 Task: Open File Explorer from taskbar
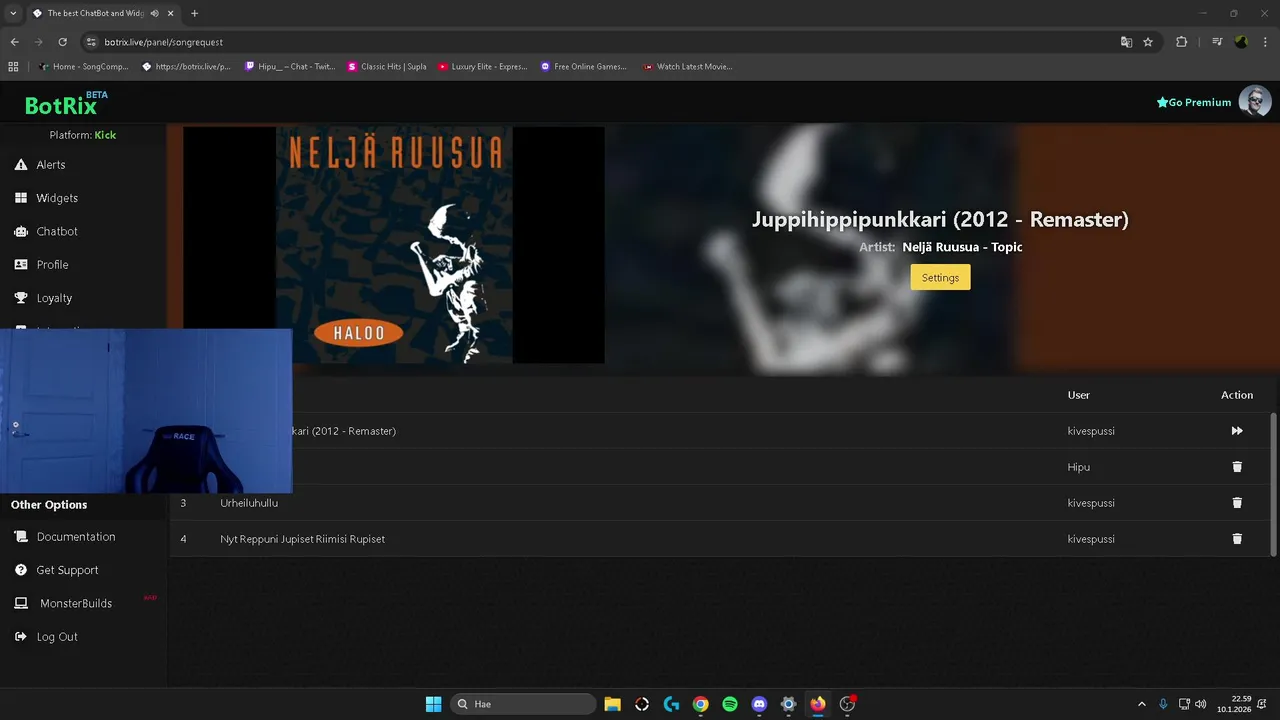613,704
